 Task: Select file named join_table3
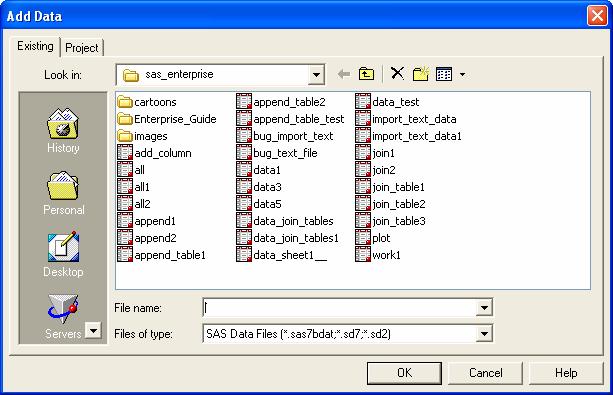390,221
